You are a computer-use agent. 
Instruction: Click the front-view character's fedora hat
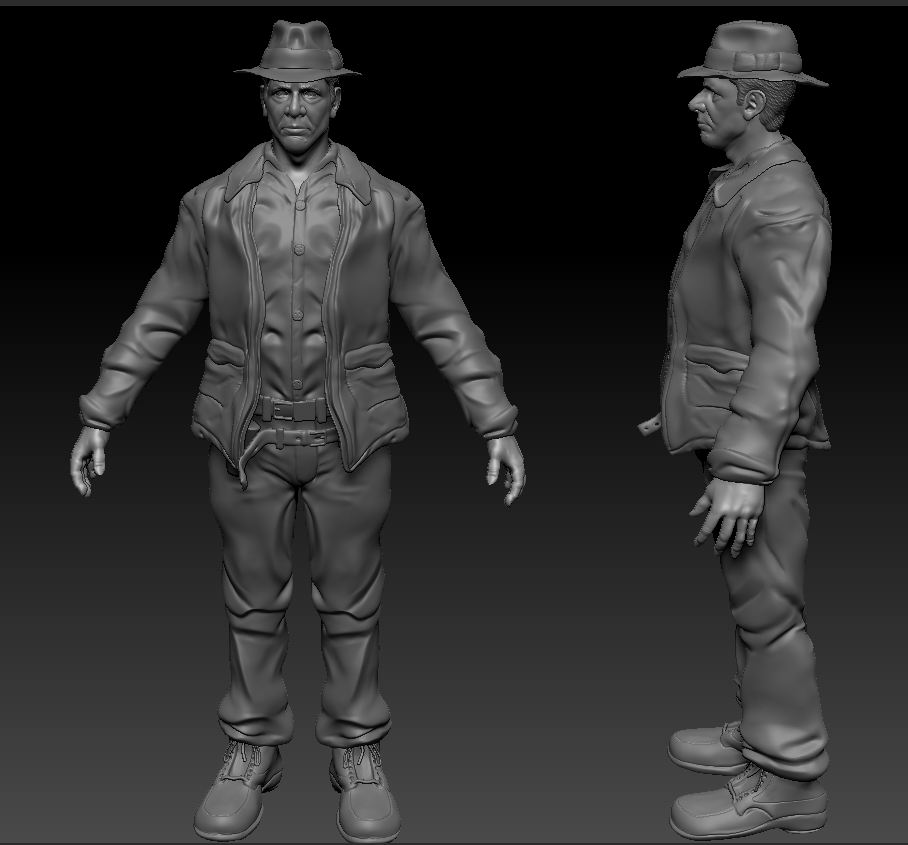pos(298,51)
